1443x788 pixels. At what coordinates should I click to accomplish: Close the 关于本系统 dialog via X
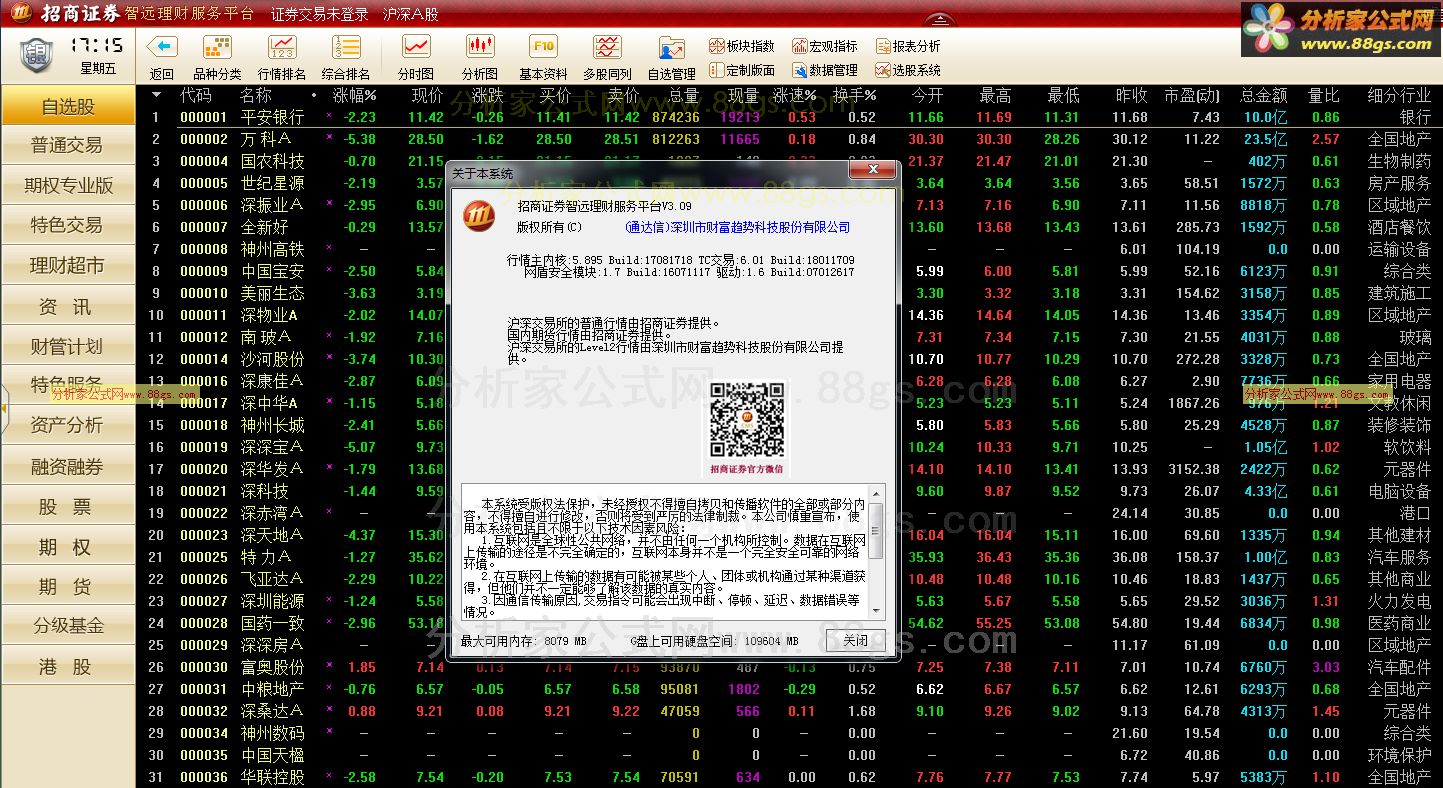click(872, 171)
